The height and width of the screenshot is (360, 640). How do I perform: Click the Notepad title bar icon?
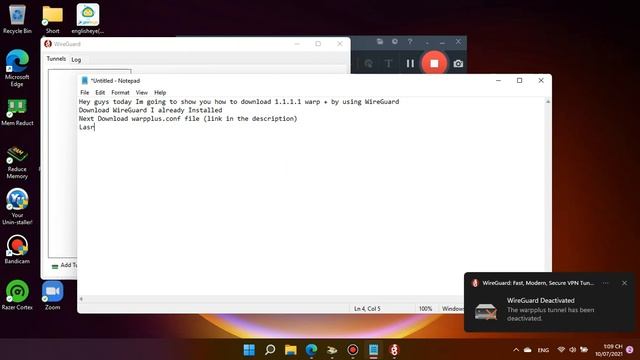84,81
